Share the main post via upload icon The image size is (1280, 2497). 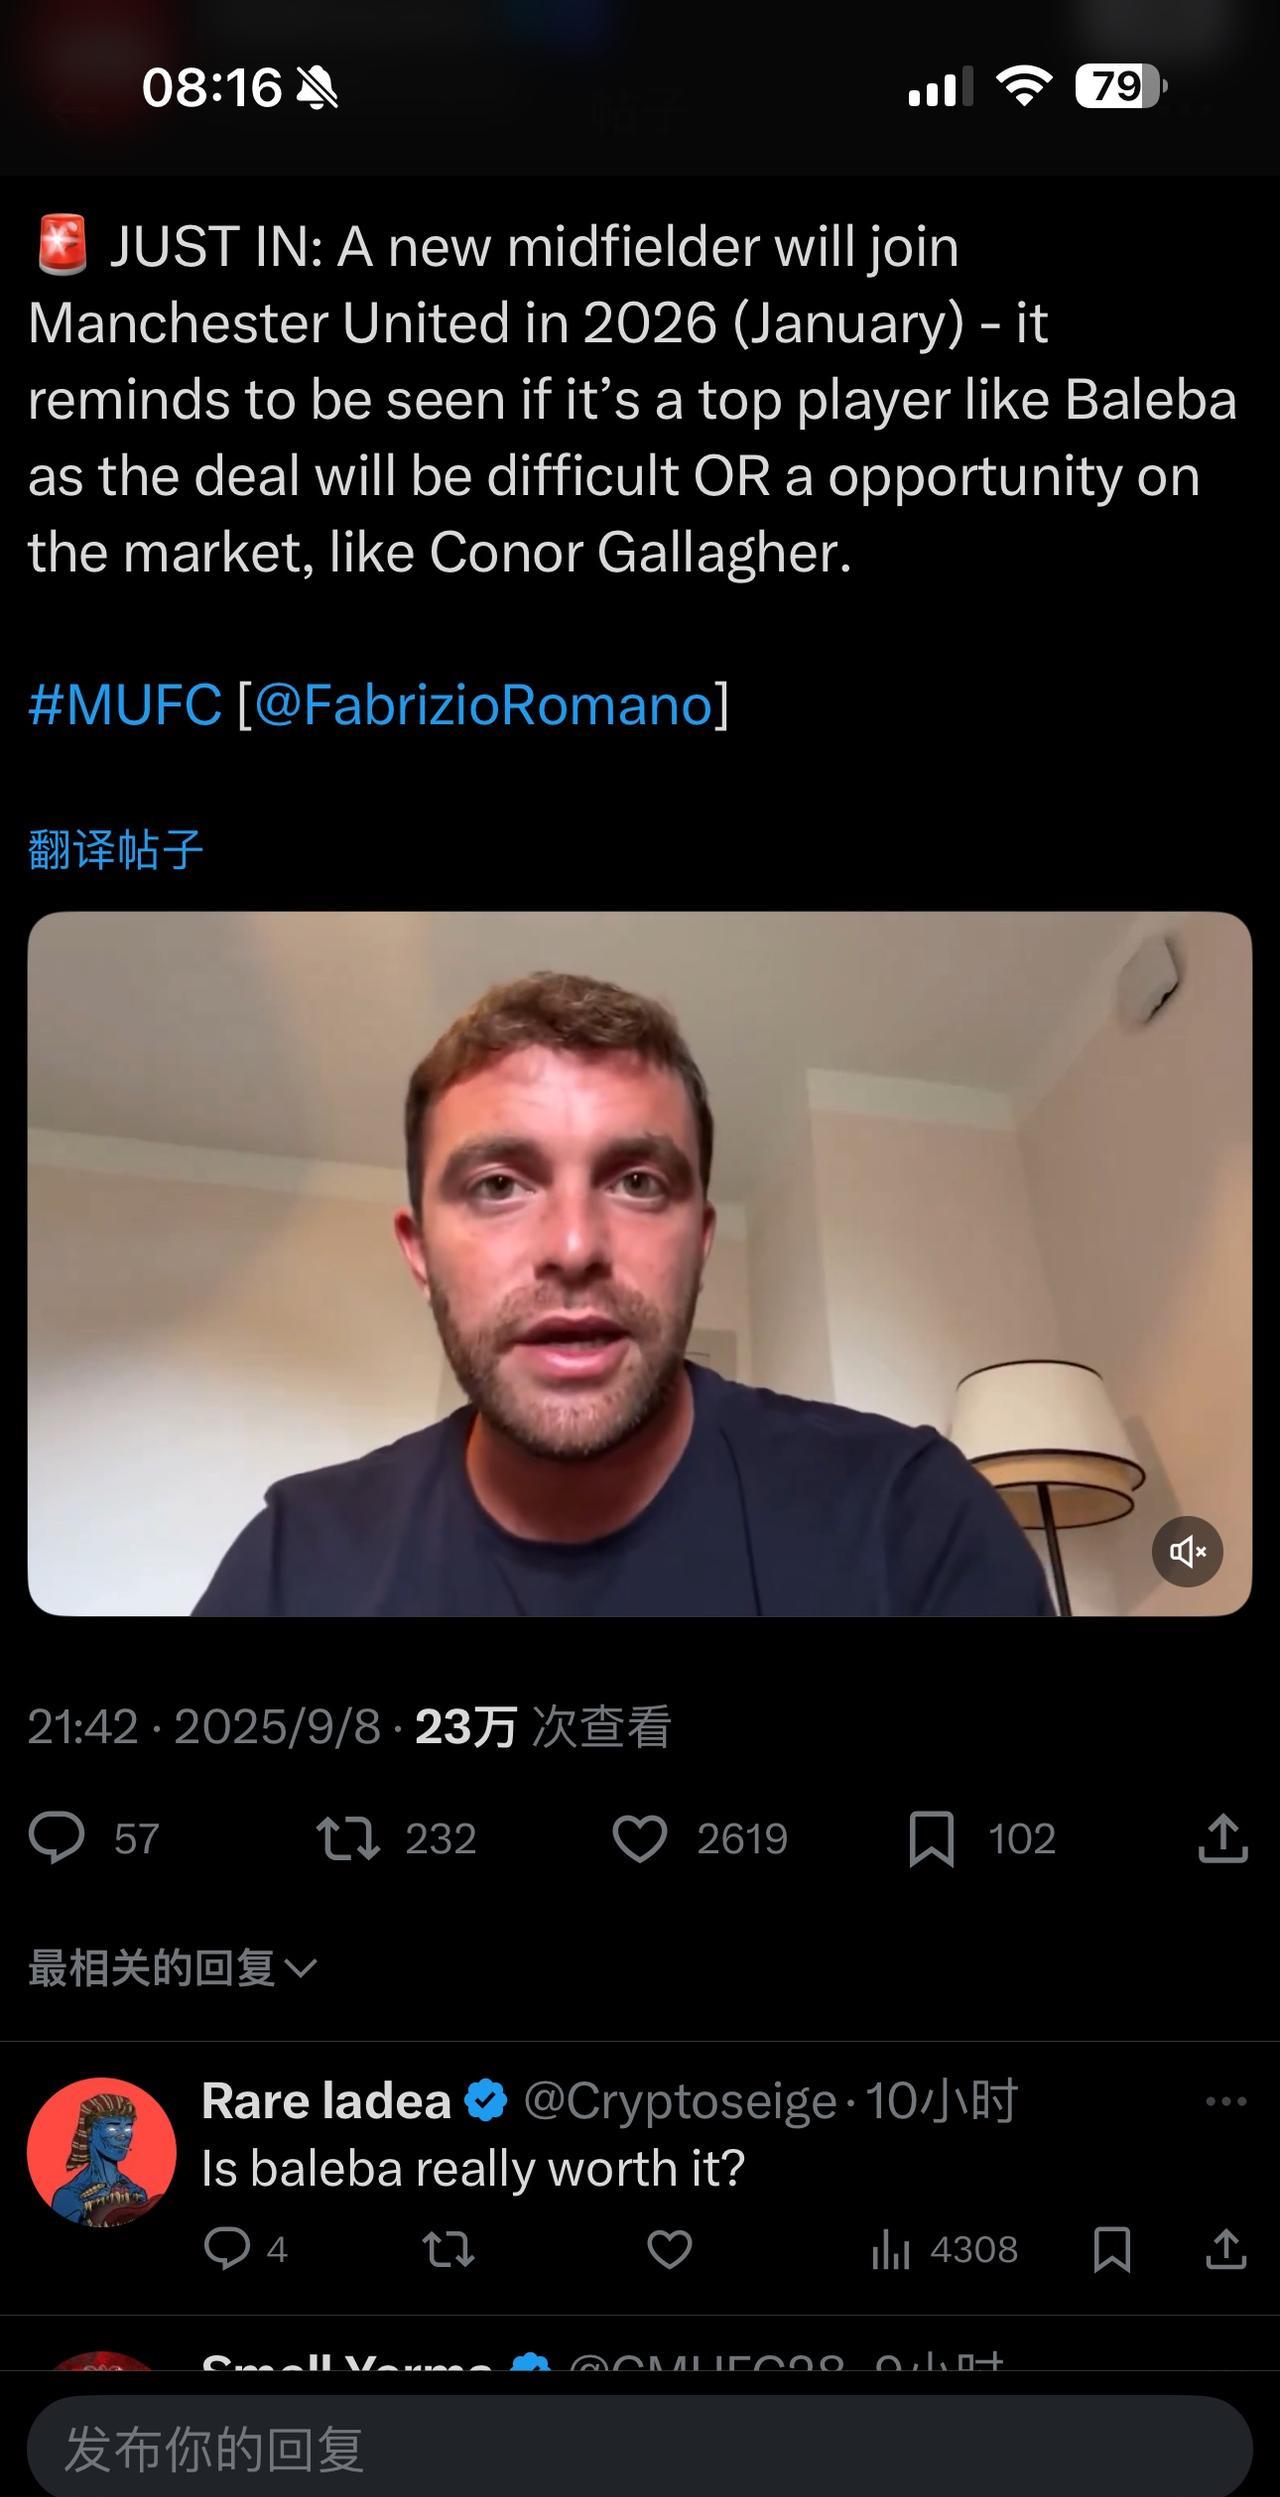point(1223,1838)
